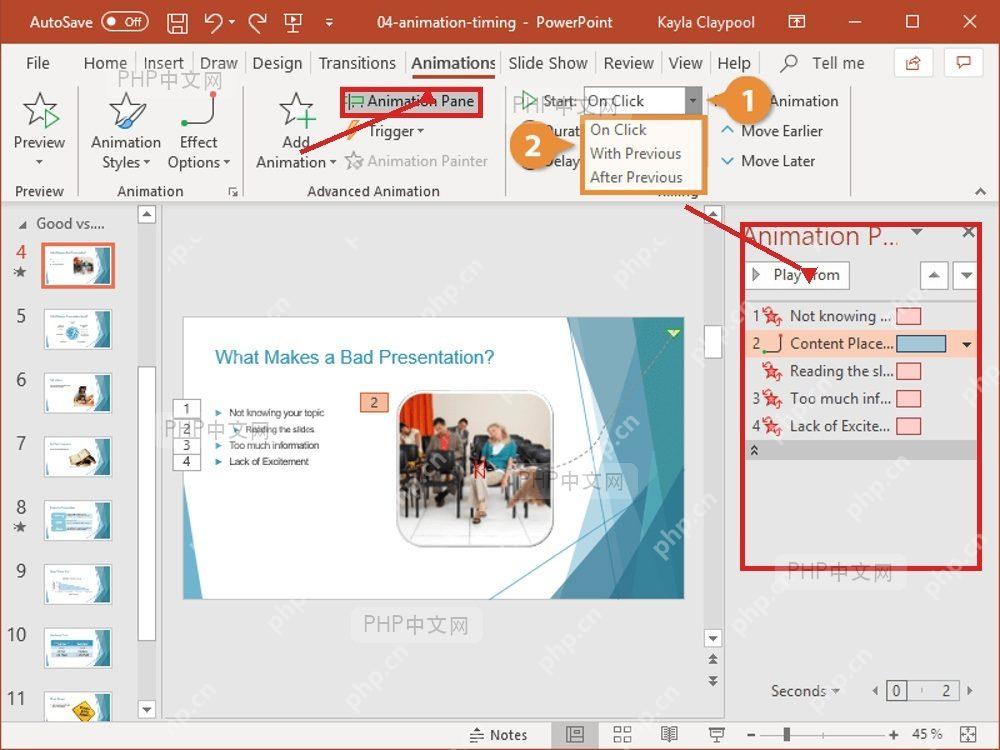
Task: Collapse the ribbon chevron
Action: click(980, 191)
